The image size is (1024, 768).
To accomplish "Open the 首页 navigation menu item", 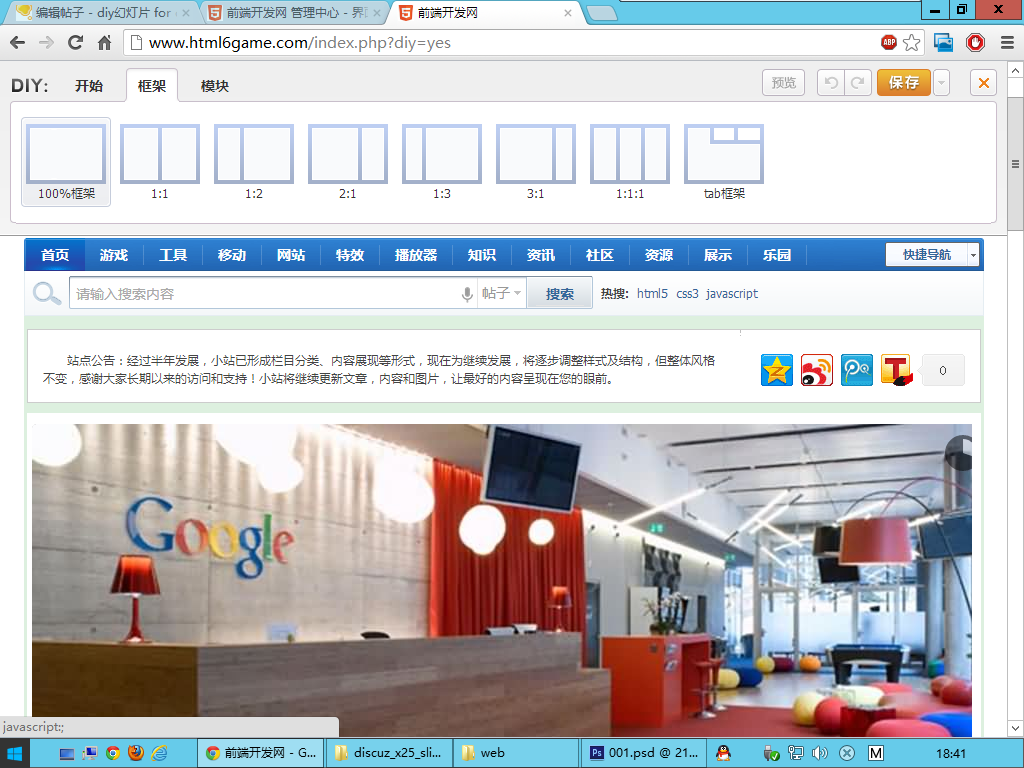I will [55, 255].
